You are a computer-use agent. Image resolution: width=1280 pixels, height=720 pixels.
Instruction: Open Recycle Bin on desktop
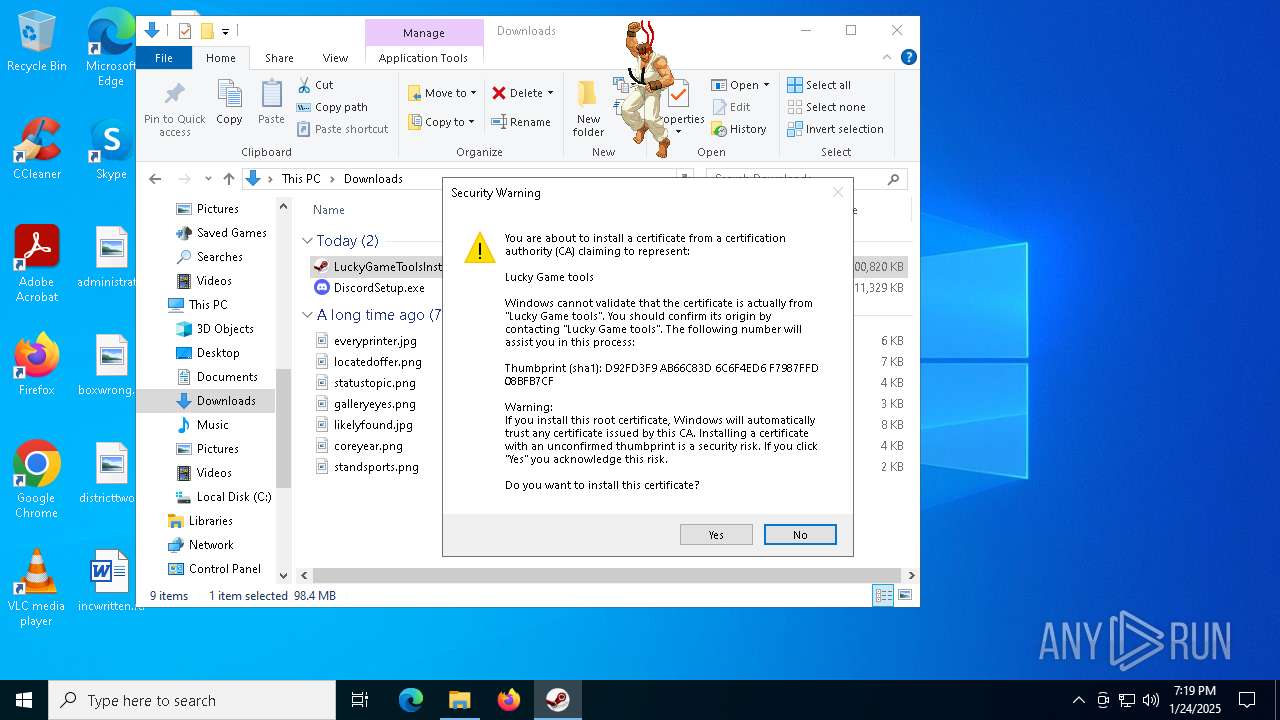[37, 42]
